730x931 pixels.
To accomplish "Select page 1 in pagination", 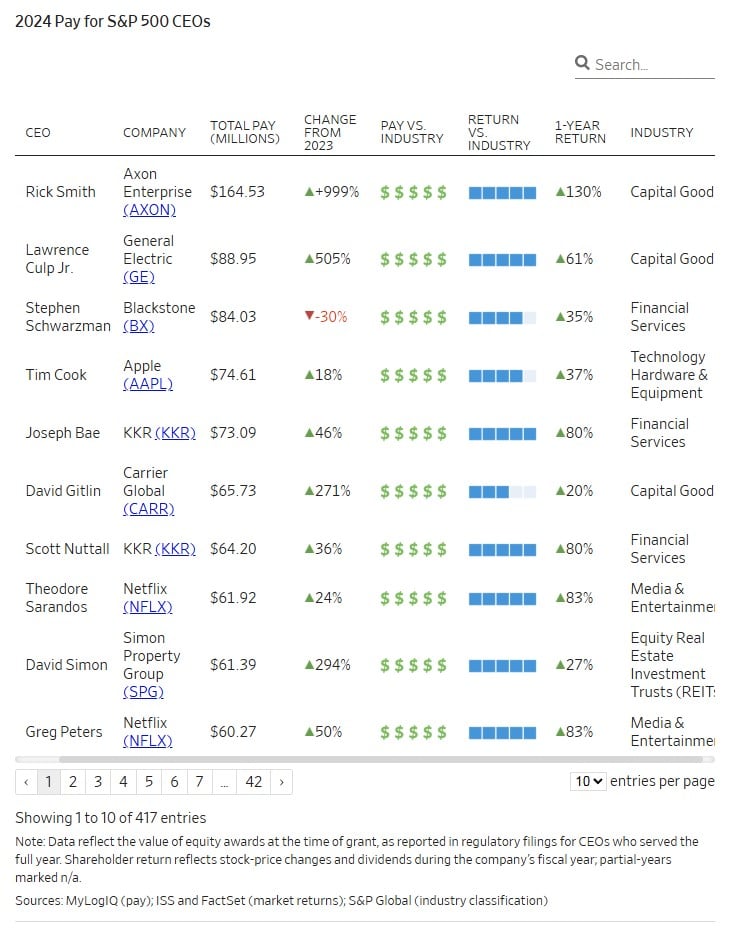I will tap(49, 782).
